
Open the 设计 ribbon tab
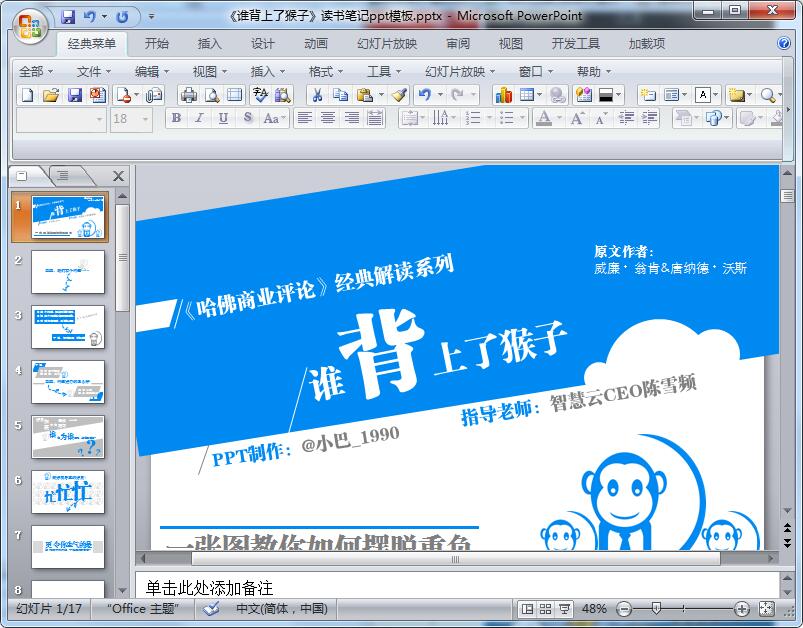pyautogui.click(x=263, y=44)
